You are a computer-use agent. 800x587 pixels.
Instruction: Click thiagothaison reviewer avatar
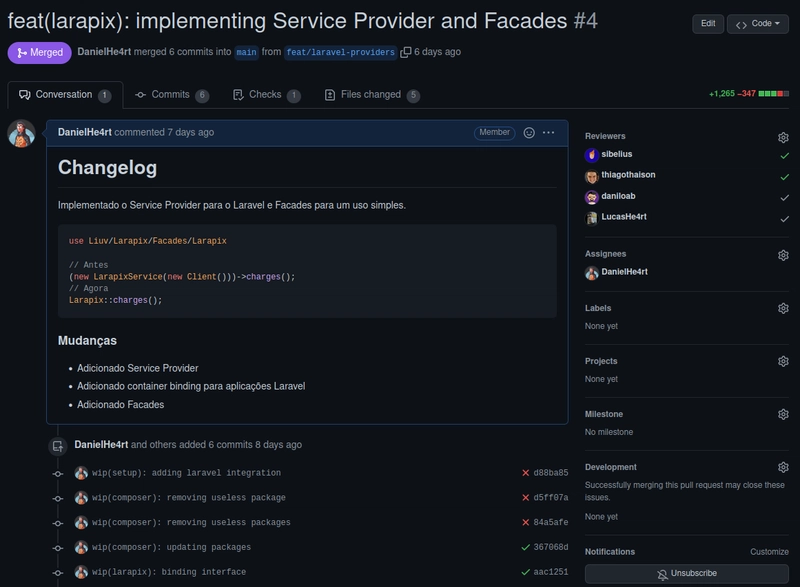592,176
